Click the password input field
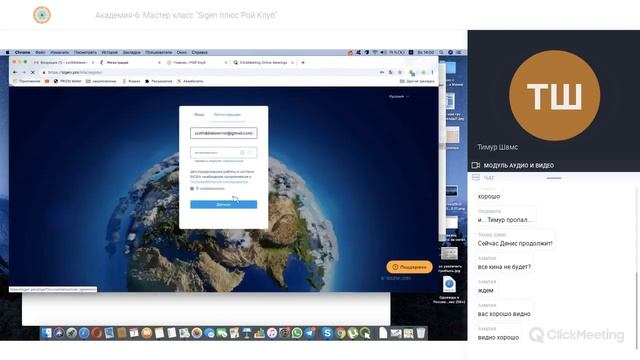This screenshot has width=640, height=360. click(224, 152)
